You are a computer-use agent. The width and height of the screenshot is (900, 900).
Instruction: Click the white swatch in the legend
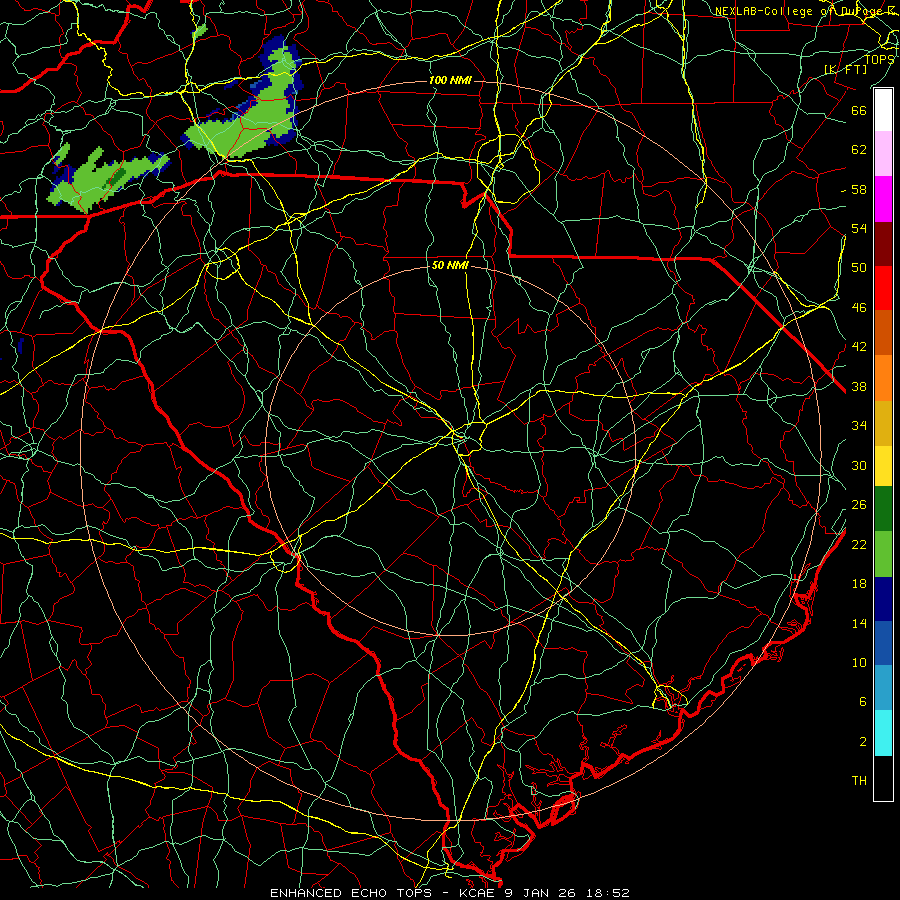(x=883, y=110)
